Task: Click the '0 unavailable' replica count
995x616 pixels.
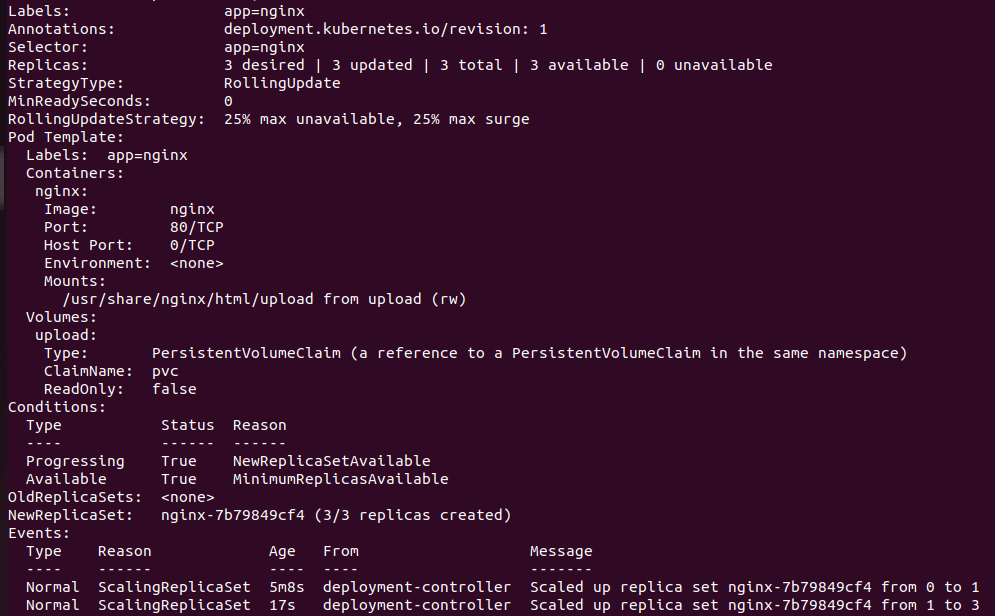Action: pos(714,65)
